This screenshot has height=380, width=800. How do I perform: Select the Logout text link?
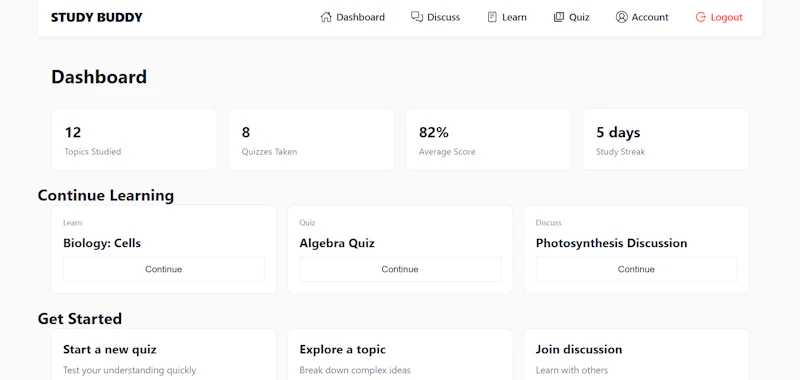(x=727, y=17)
